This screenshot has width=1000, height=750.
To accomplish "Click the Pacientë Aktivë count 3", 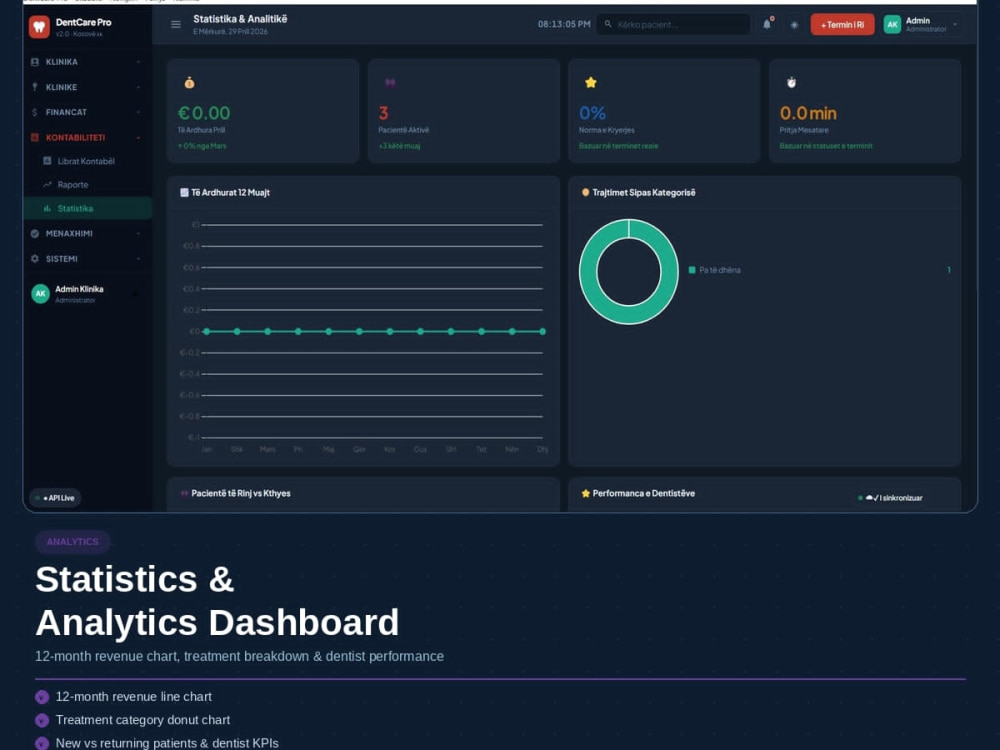I will [383, 113].
